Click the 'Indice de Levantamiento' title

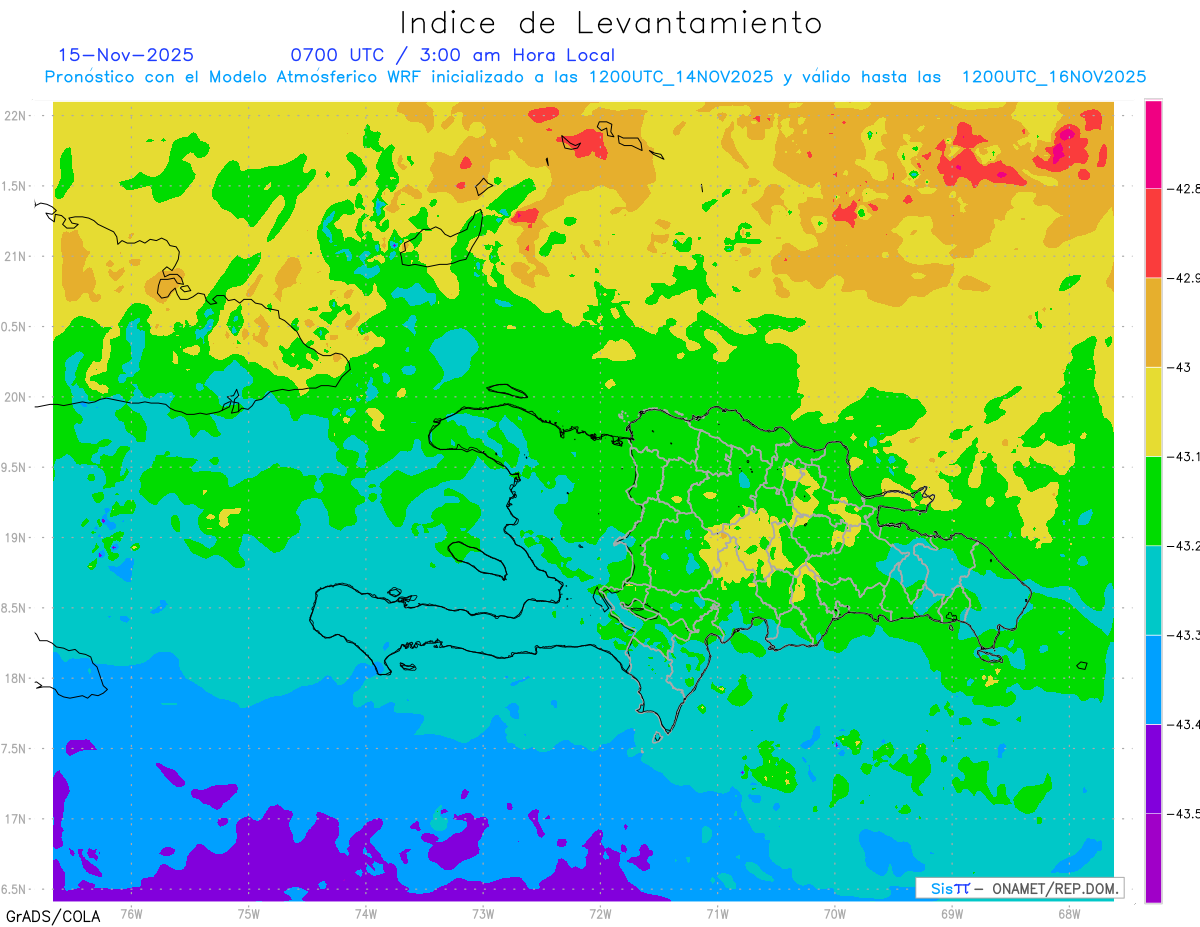pyautogui.click(x=611, y=22)
